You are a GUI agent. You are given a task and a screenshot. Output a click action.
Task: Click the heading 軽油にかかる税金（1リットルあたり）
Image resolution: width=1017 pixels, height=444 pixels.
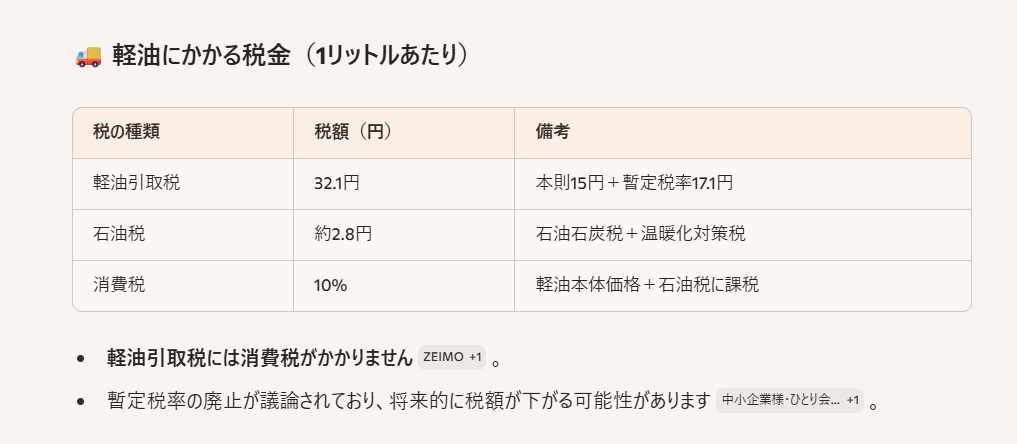pos(290,57)
